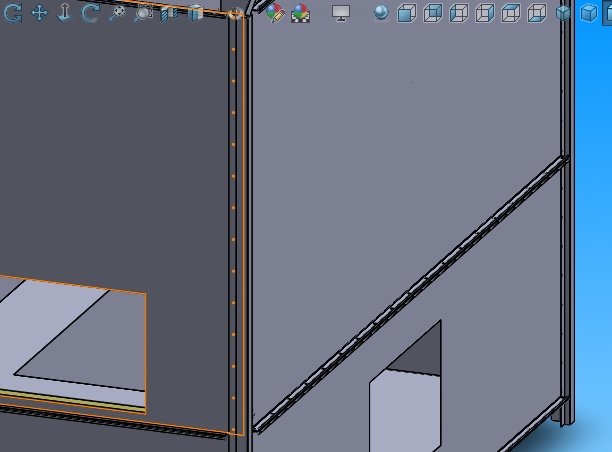Switch to the Back view cube
This screenshot has width=612, height=452.
click(433, 13)
